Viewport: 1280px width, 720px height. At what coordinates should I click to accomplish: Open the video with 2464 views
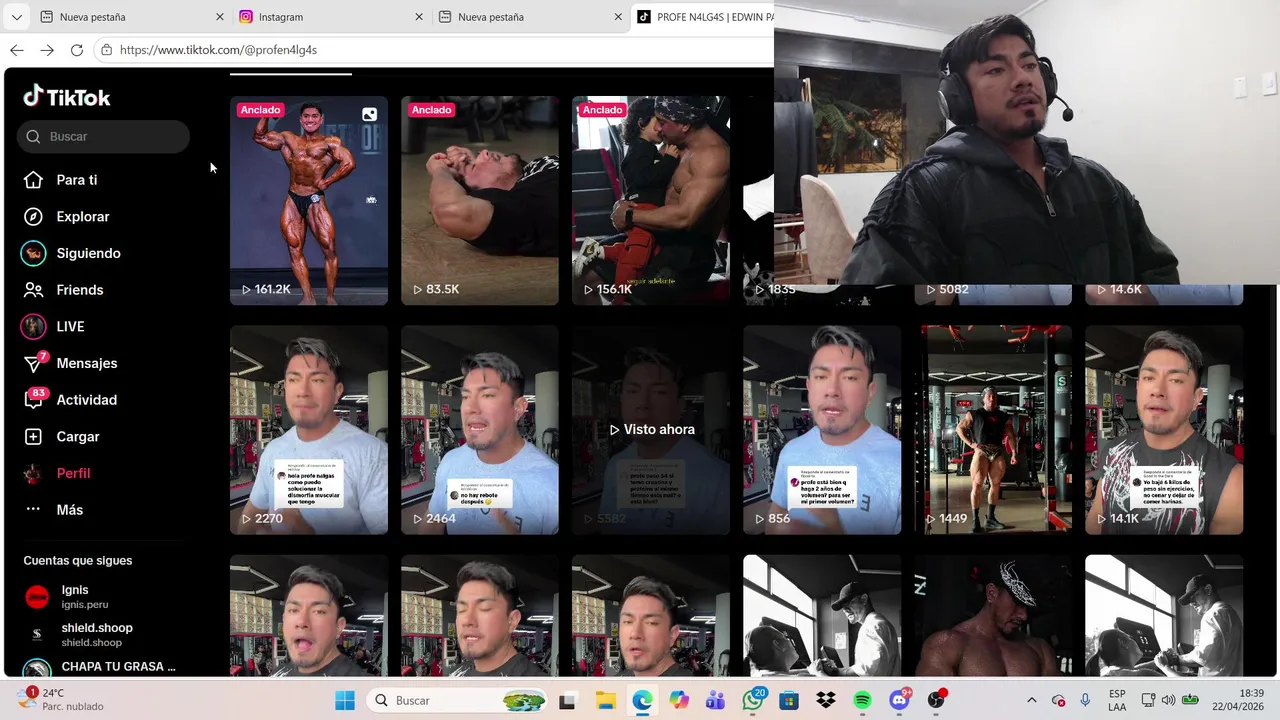[x=480, y=430]
